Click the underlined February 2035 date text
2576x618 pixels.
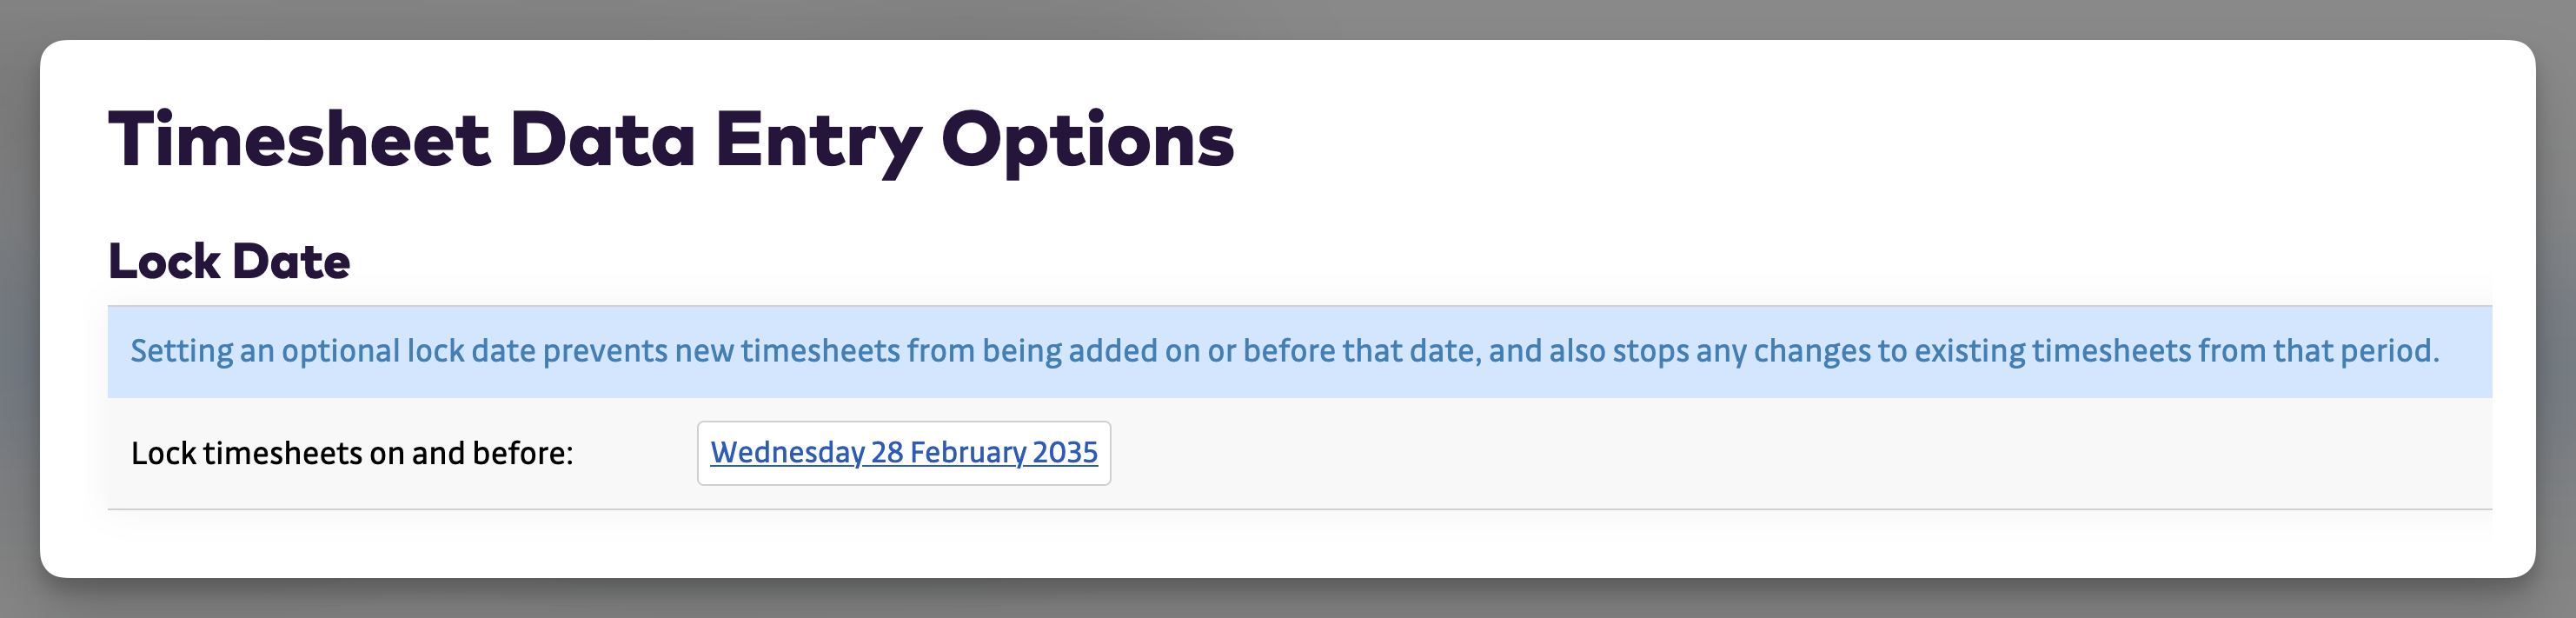pos(903,453)
